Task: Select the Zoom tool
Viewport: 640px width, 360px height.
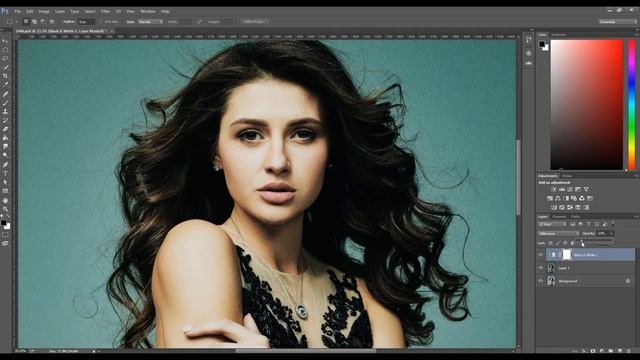Action: (5, 209)
